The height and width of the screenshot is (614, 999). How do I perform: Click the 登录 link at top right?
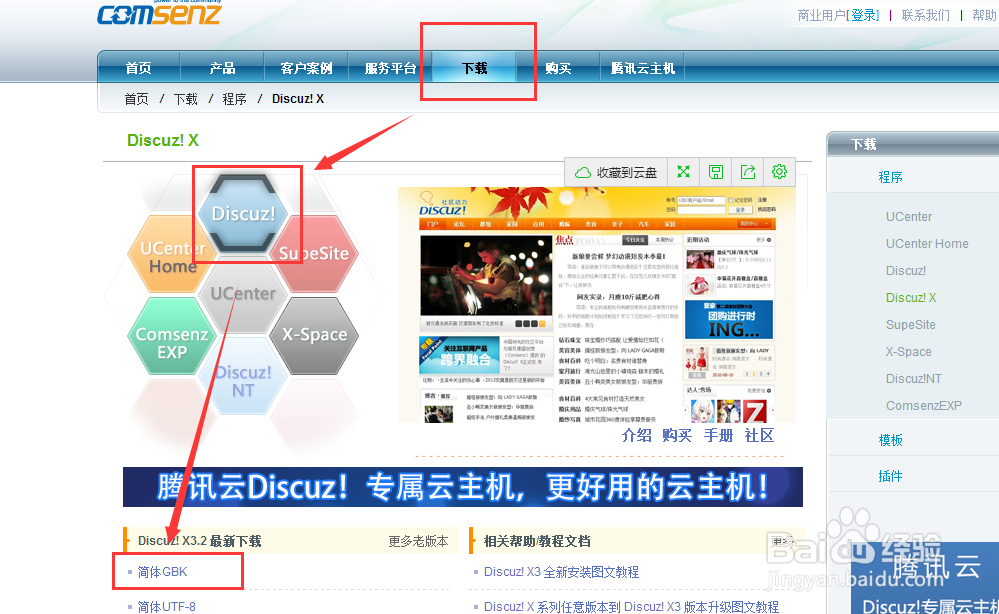coord(865,15)
